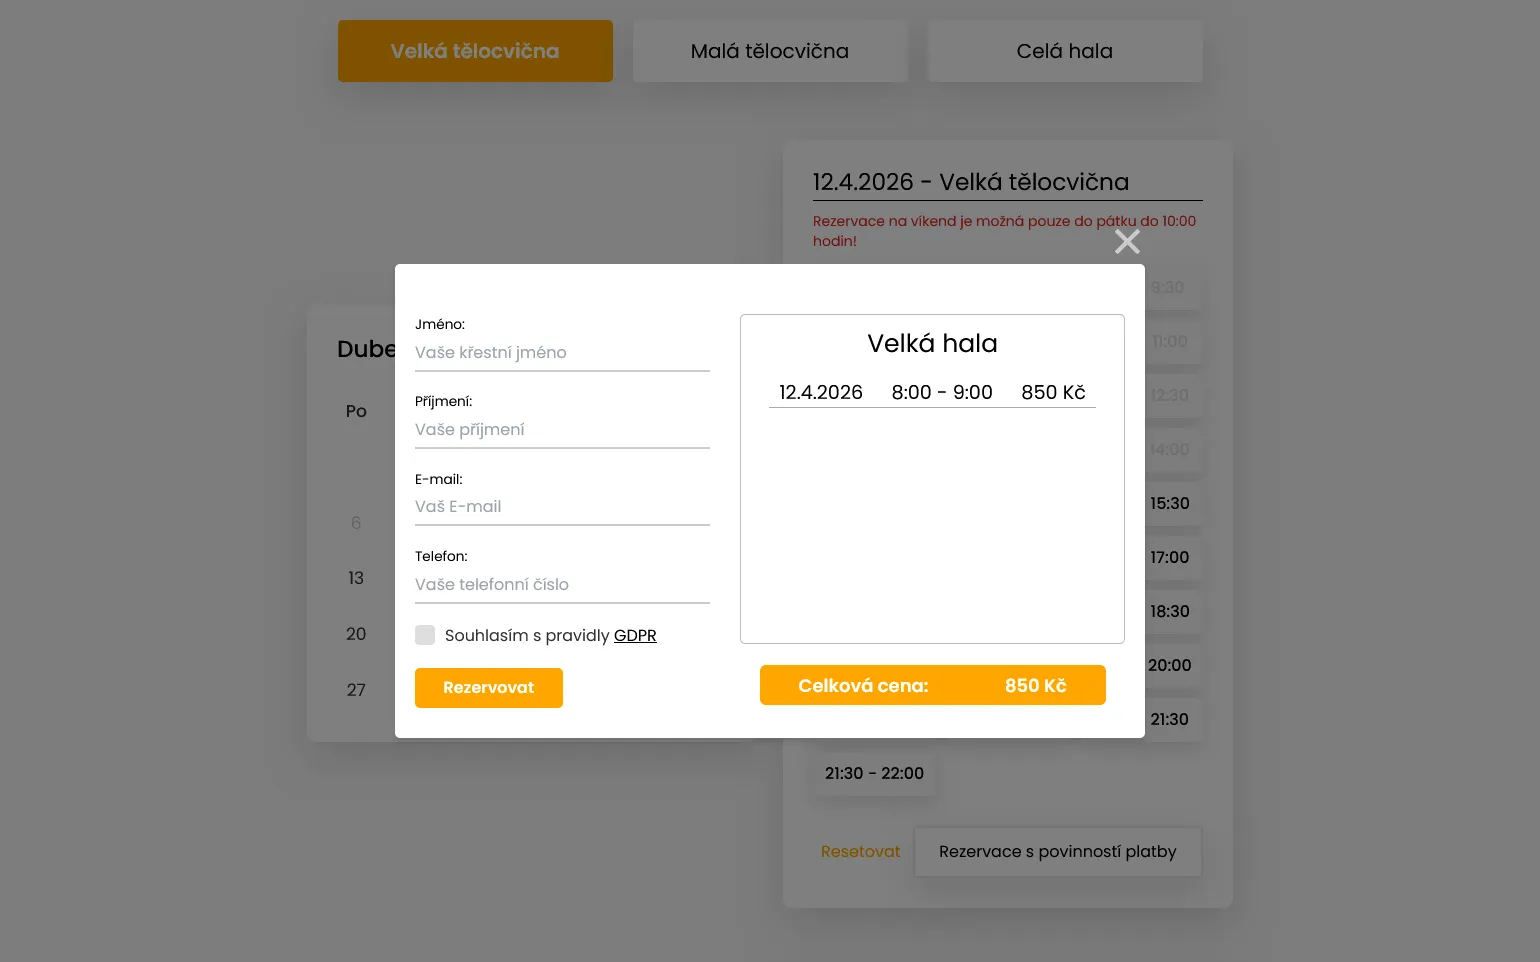Select the 21:30 - 22:00 time slot
Image resolution: width=1540 pixels, height=962 pixels.
874,774
